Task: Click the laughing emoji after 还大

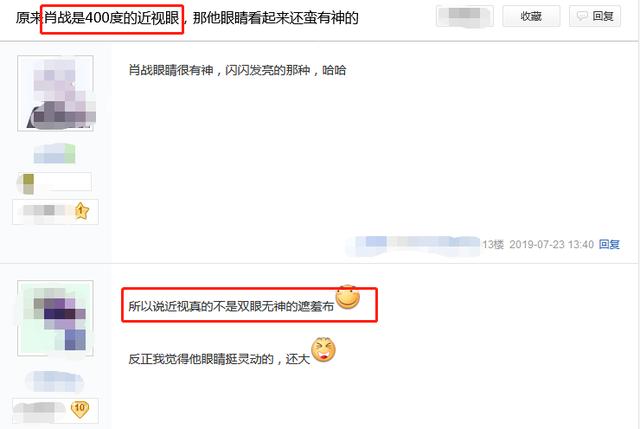Action: click(x=323, y=350)
